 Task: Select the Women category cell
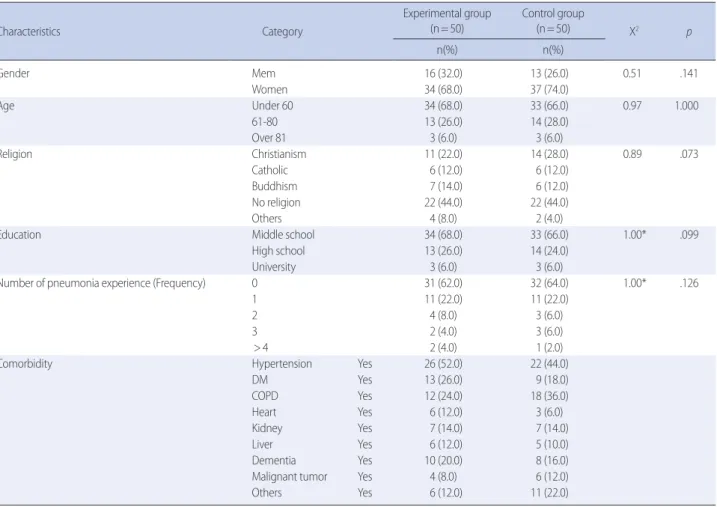pos(269,89)
